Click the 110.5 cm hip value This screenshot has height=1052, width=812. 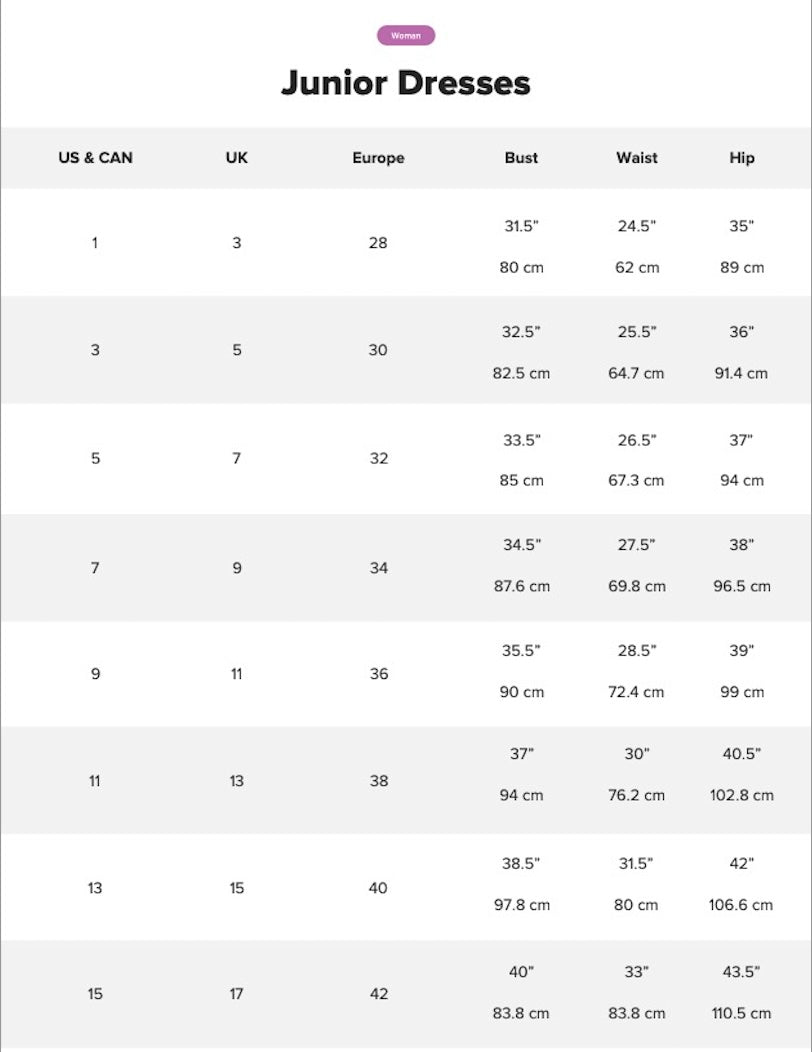pos(742,1013)
